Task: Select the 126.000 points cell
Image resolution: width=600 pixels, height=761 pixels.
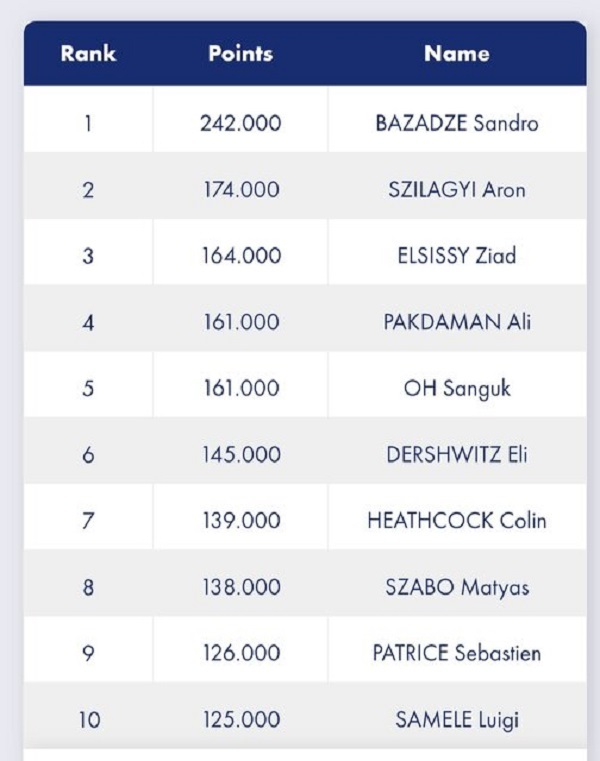Action: [240, 653]
